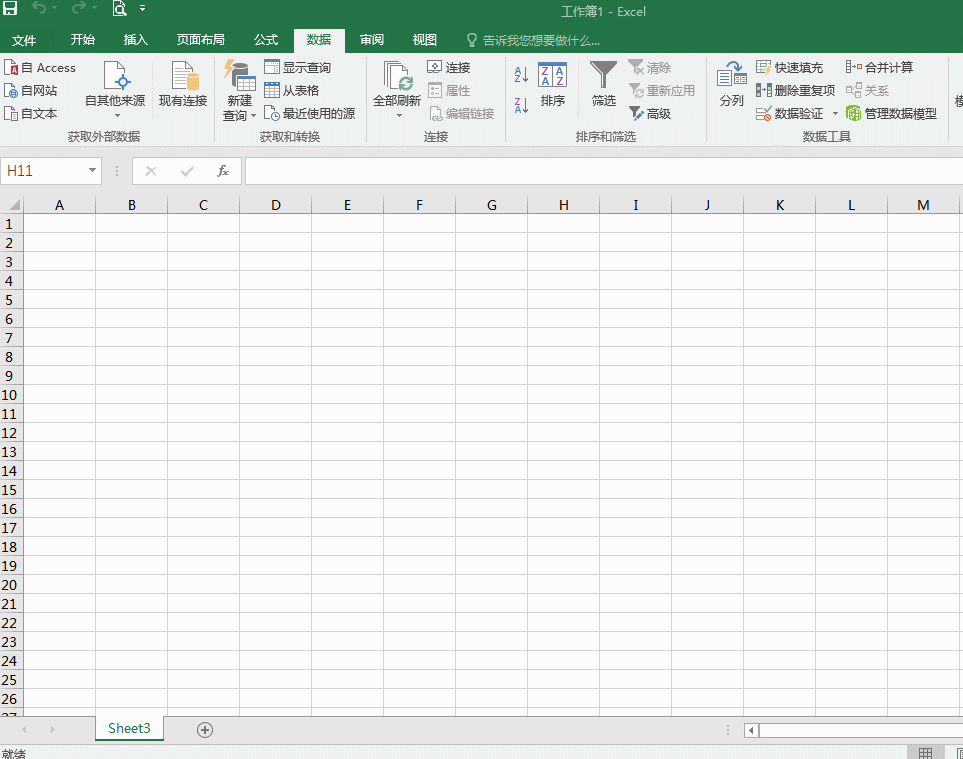Click 属性 (Properties) in Connections group
963x759 pixels.
pos(449,90)
